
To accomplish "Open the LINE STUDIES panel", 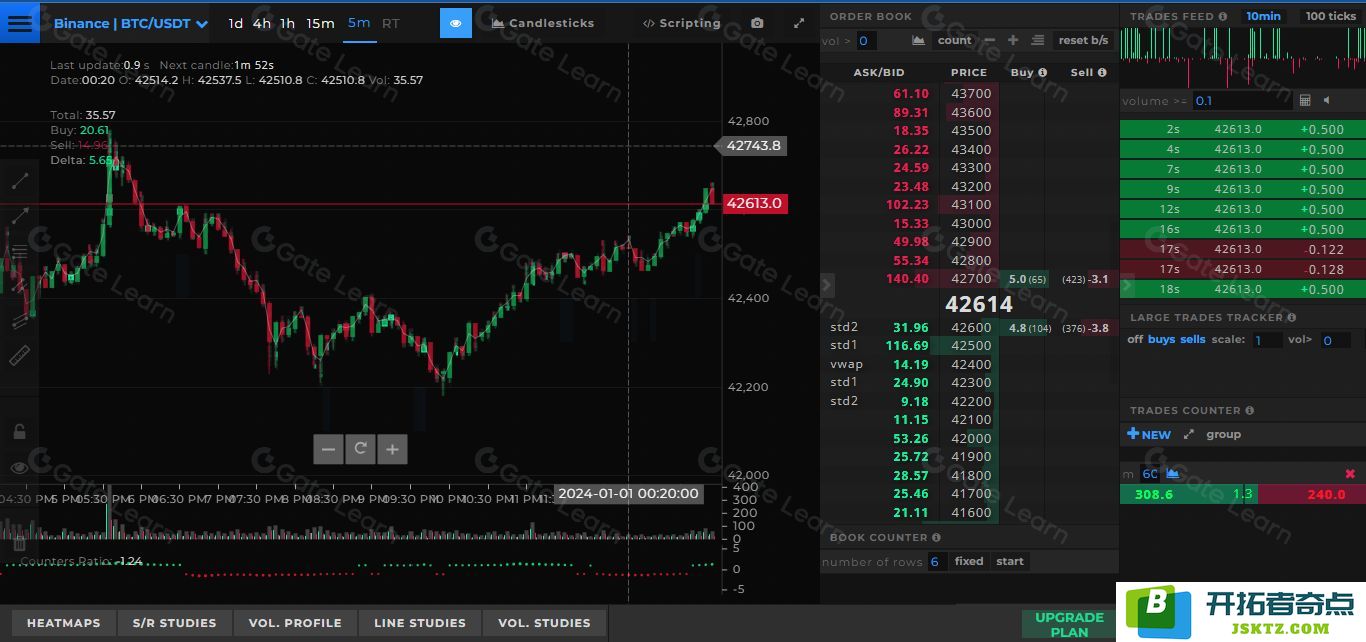I will 420,623.
